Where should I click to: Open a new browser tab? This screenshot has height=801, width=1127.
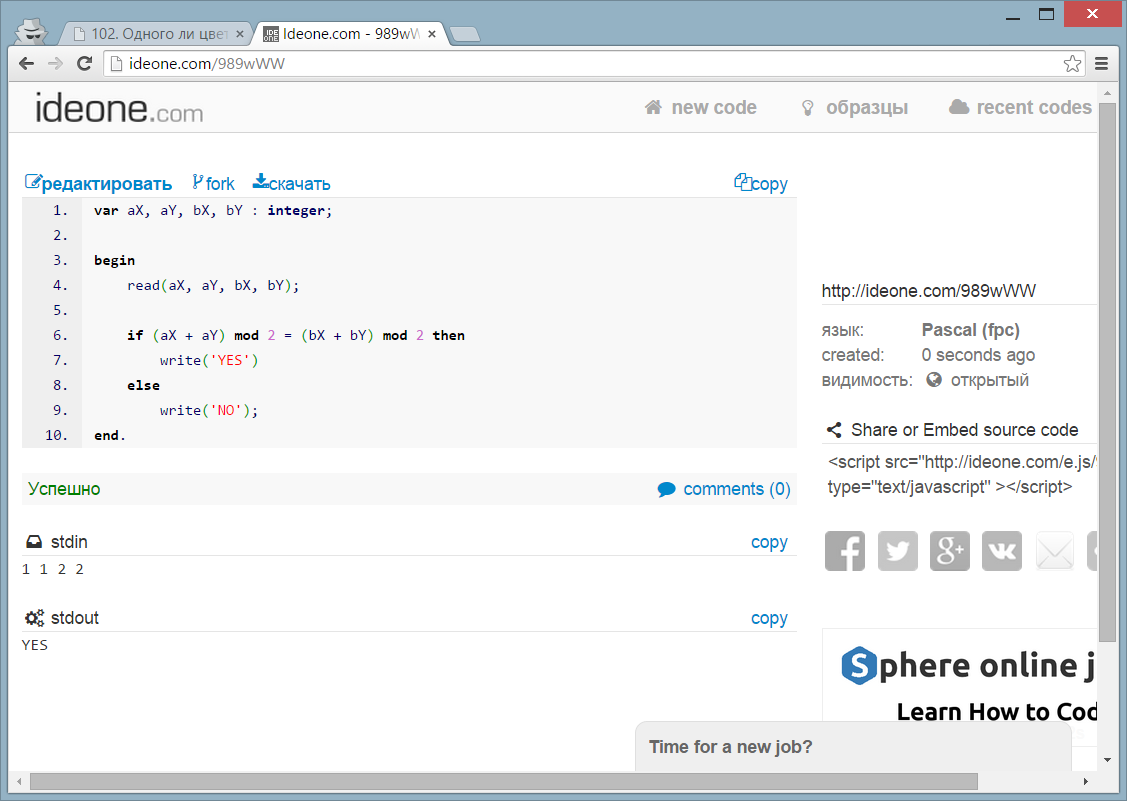pyautogui.click(x=464, y=34)
